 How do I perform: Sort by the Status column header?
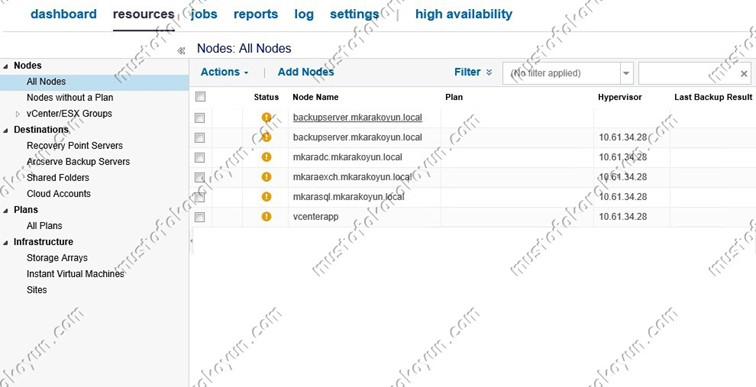pos(266,97)
